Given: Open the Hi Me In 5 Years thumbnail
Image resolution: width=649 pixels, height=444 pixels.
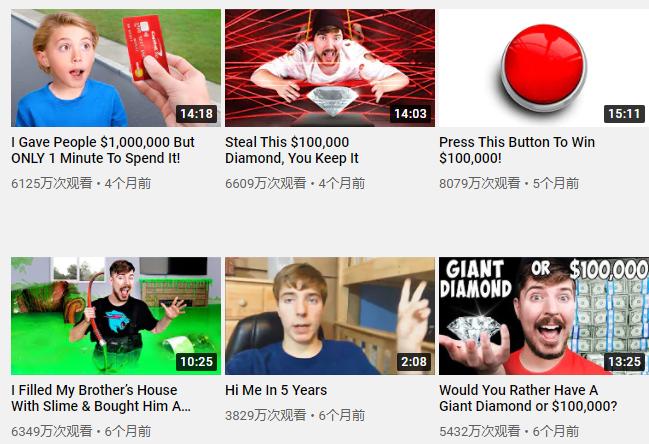Looking at the screenshot, I should click(330, 316).
